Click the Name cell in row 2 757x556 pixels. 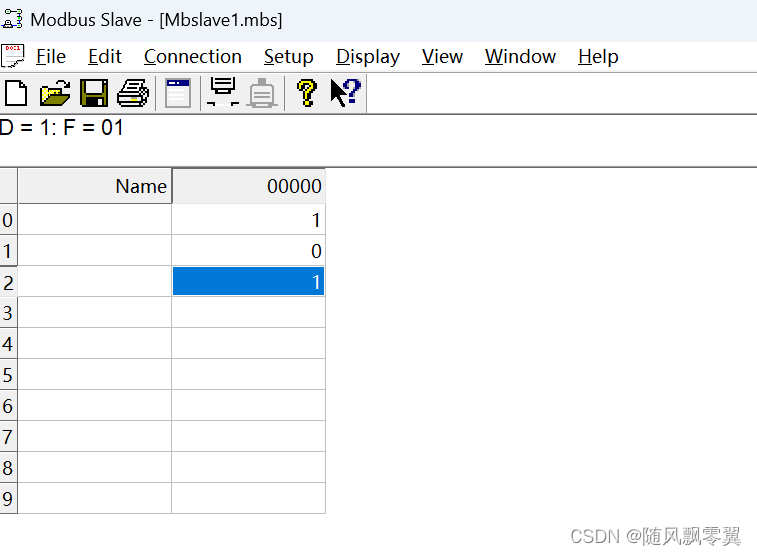95,281
